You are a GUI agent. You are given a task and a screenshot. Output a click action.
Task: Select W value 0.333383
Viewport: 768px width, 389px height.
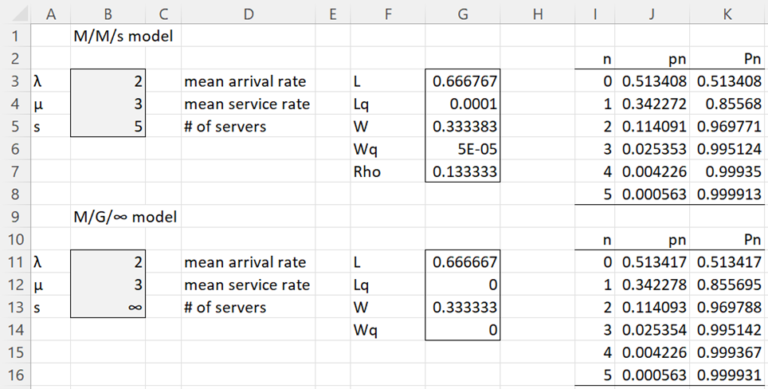point(462,126)
